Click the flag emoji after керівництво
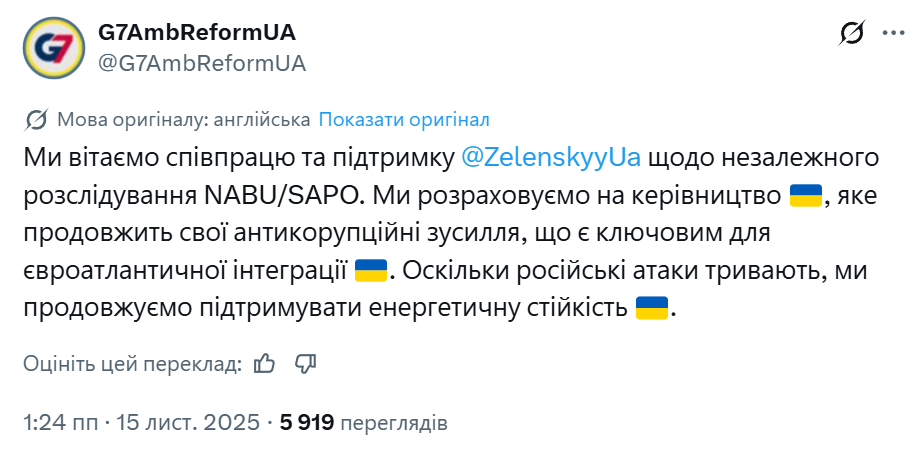 805,196
